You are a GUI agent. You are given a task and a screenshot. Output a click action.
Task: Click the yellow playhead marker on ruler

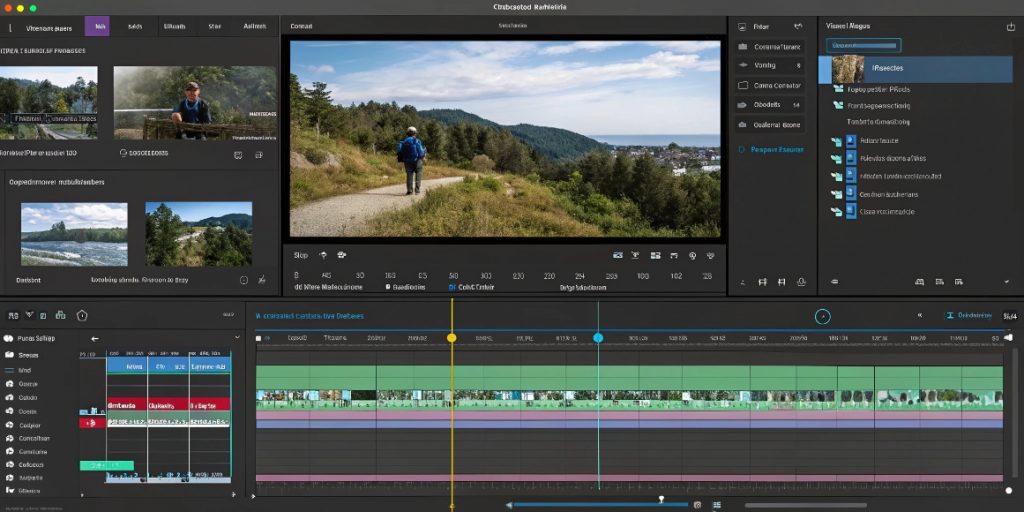click(451, 338)
